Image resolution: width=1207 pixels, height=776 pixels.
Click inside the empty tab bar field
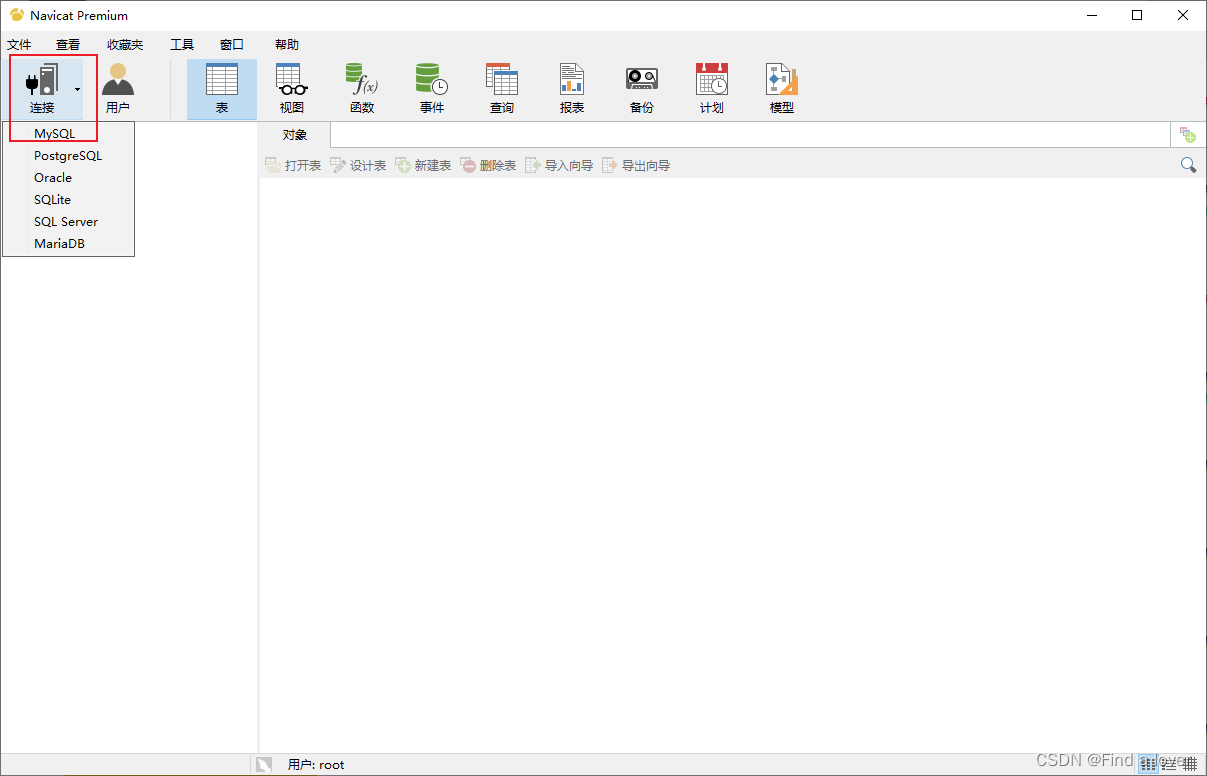[x=750, y=135]
